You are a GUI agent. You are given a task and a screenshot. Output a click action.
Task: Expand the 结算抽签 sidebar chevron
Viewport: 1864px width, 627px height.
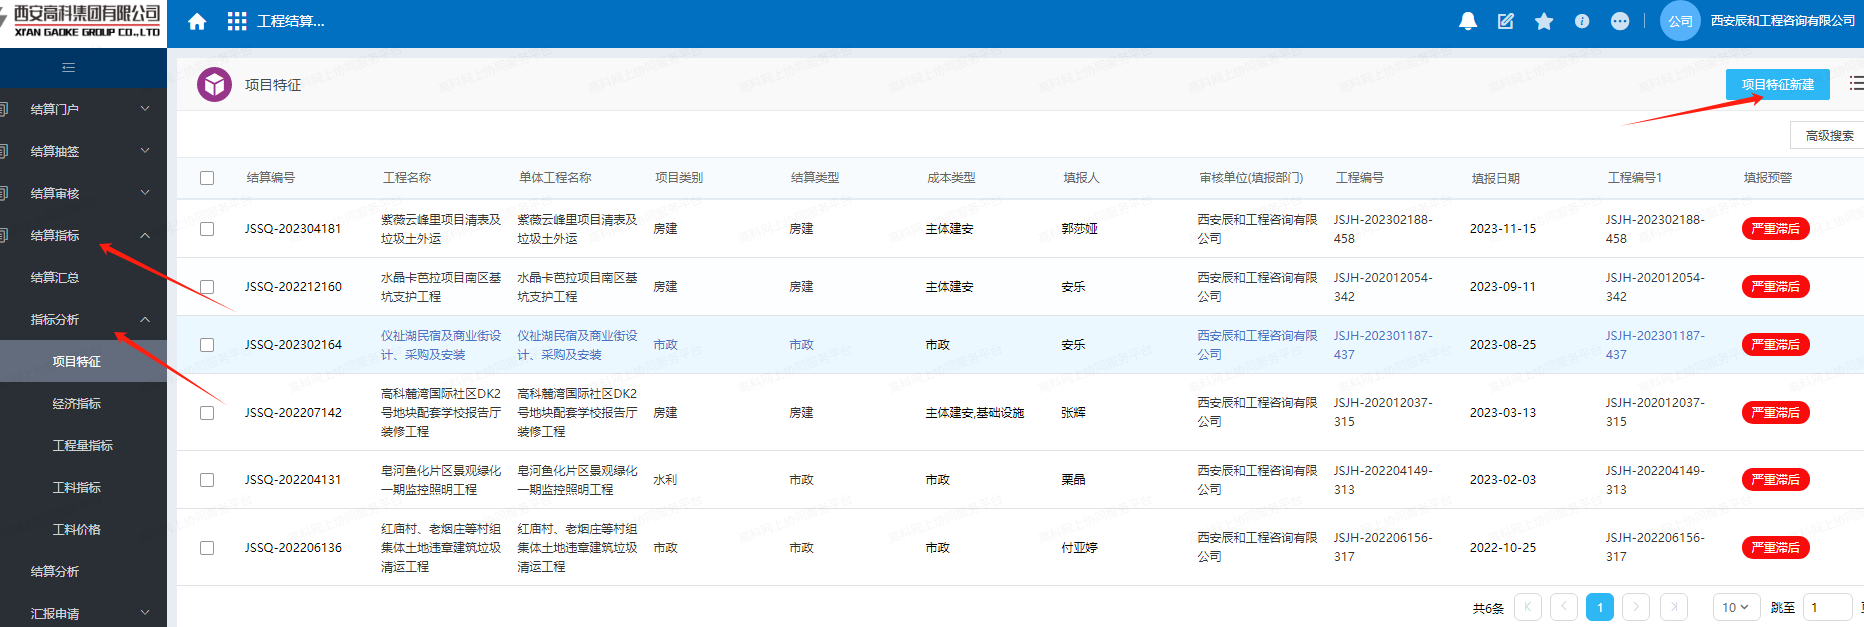(x=145, y=151)
